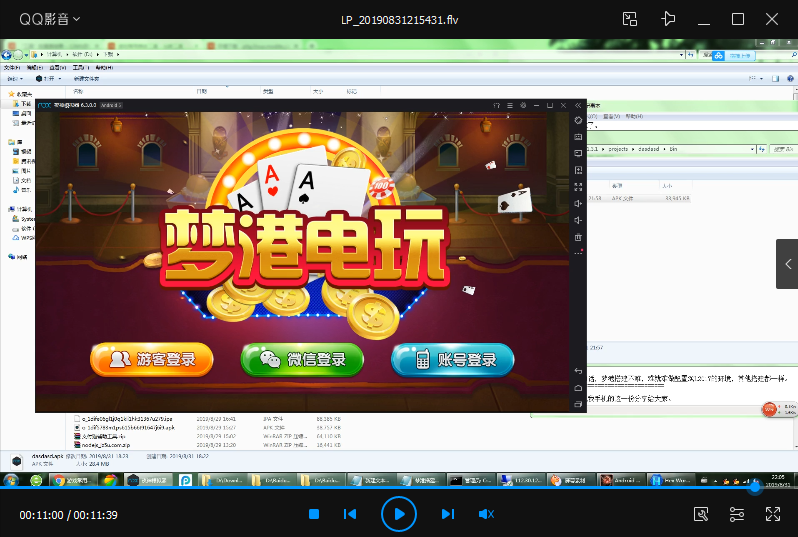Skip to the next video
The image size is (798, 537).
[448, 514]
